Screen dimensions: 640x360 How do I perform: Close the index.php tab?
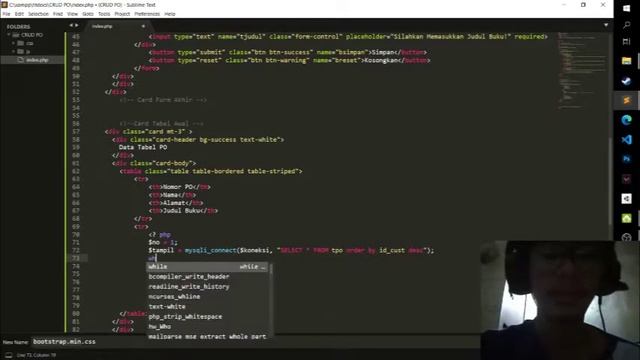coord(143,26)
